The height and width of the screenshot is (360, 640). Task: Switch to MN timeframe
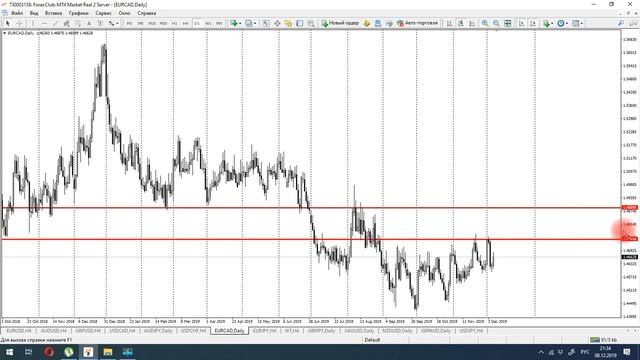(219, 23)
